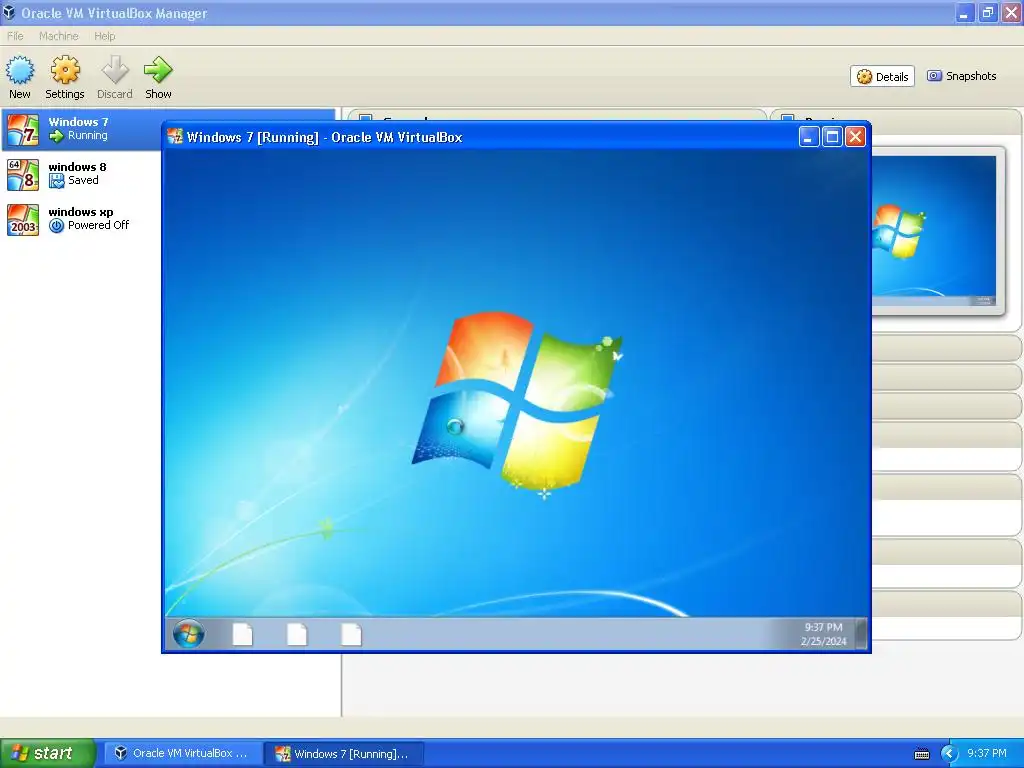Open the Windows 7 guest Start orb
Viewport: 1024px width, 768px height.
(189, 634)
